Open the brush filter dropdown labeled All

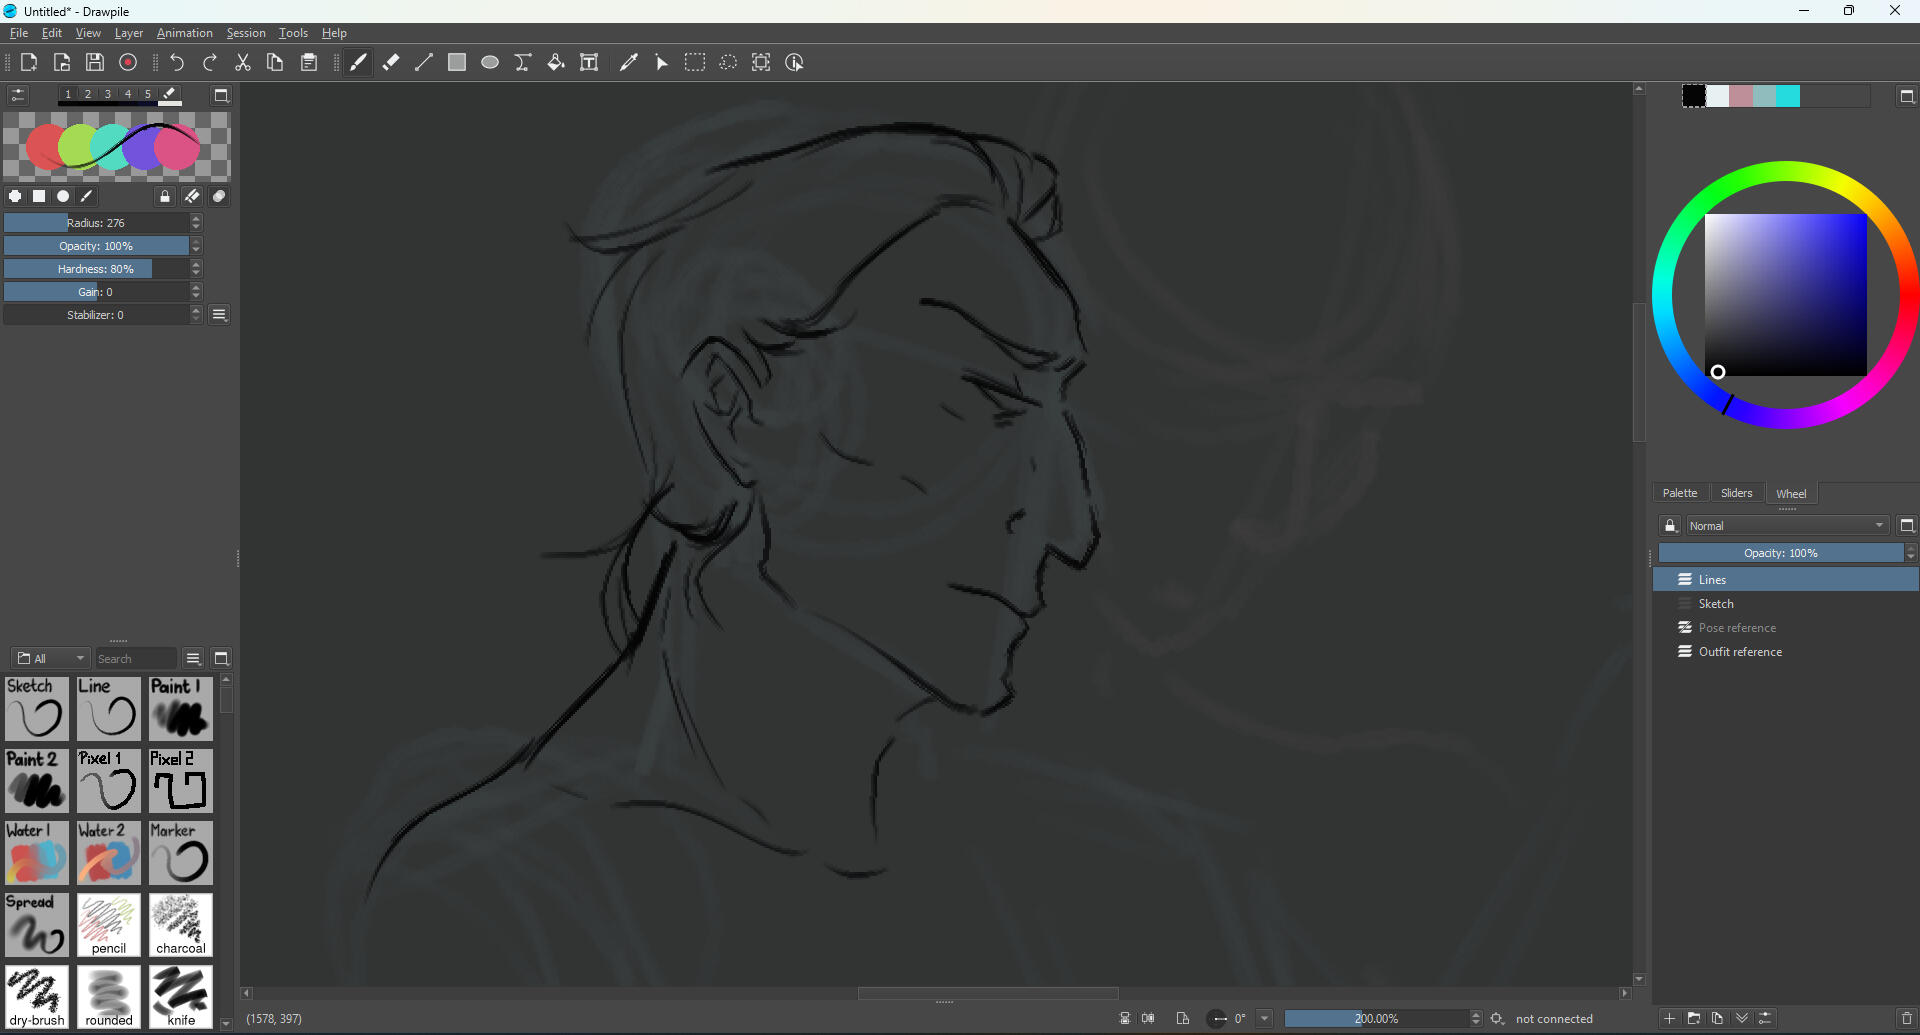point(50,658)
